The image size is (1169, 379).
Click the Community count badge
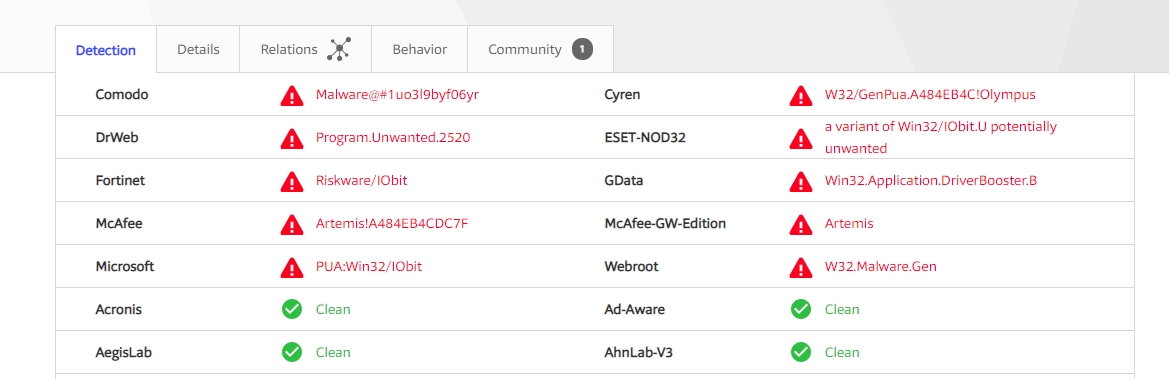pos(582,49)
